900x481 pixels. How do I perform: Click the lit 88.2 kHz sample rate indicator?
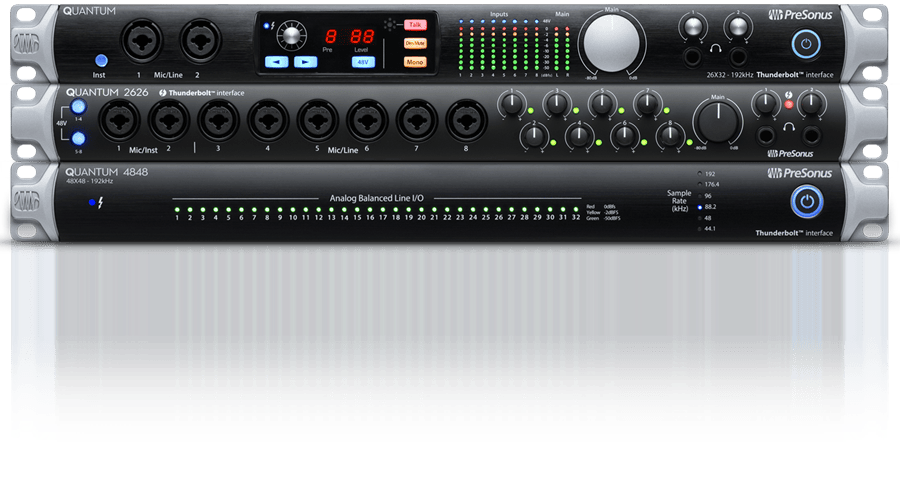(x=700, y=207)
